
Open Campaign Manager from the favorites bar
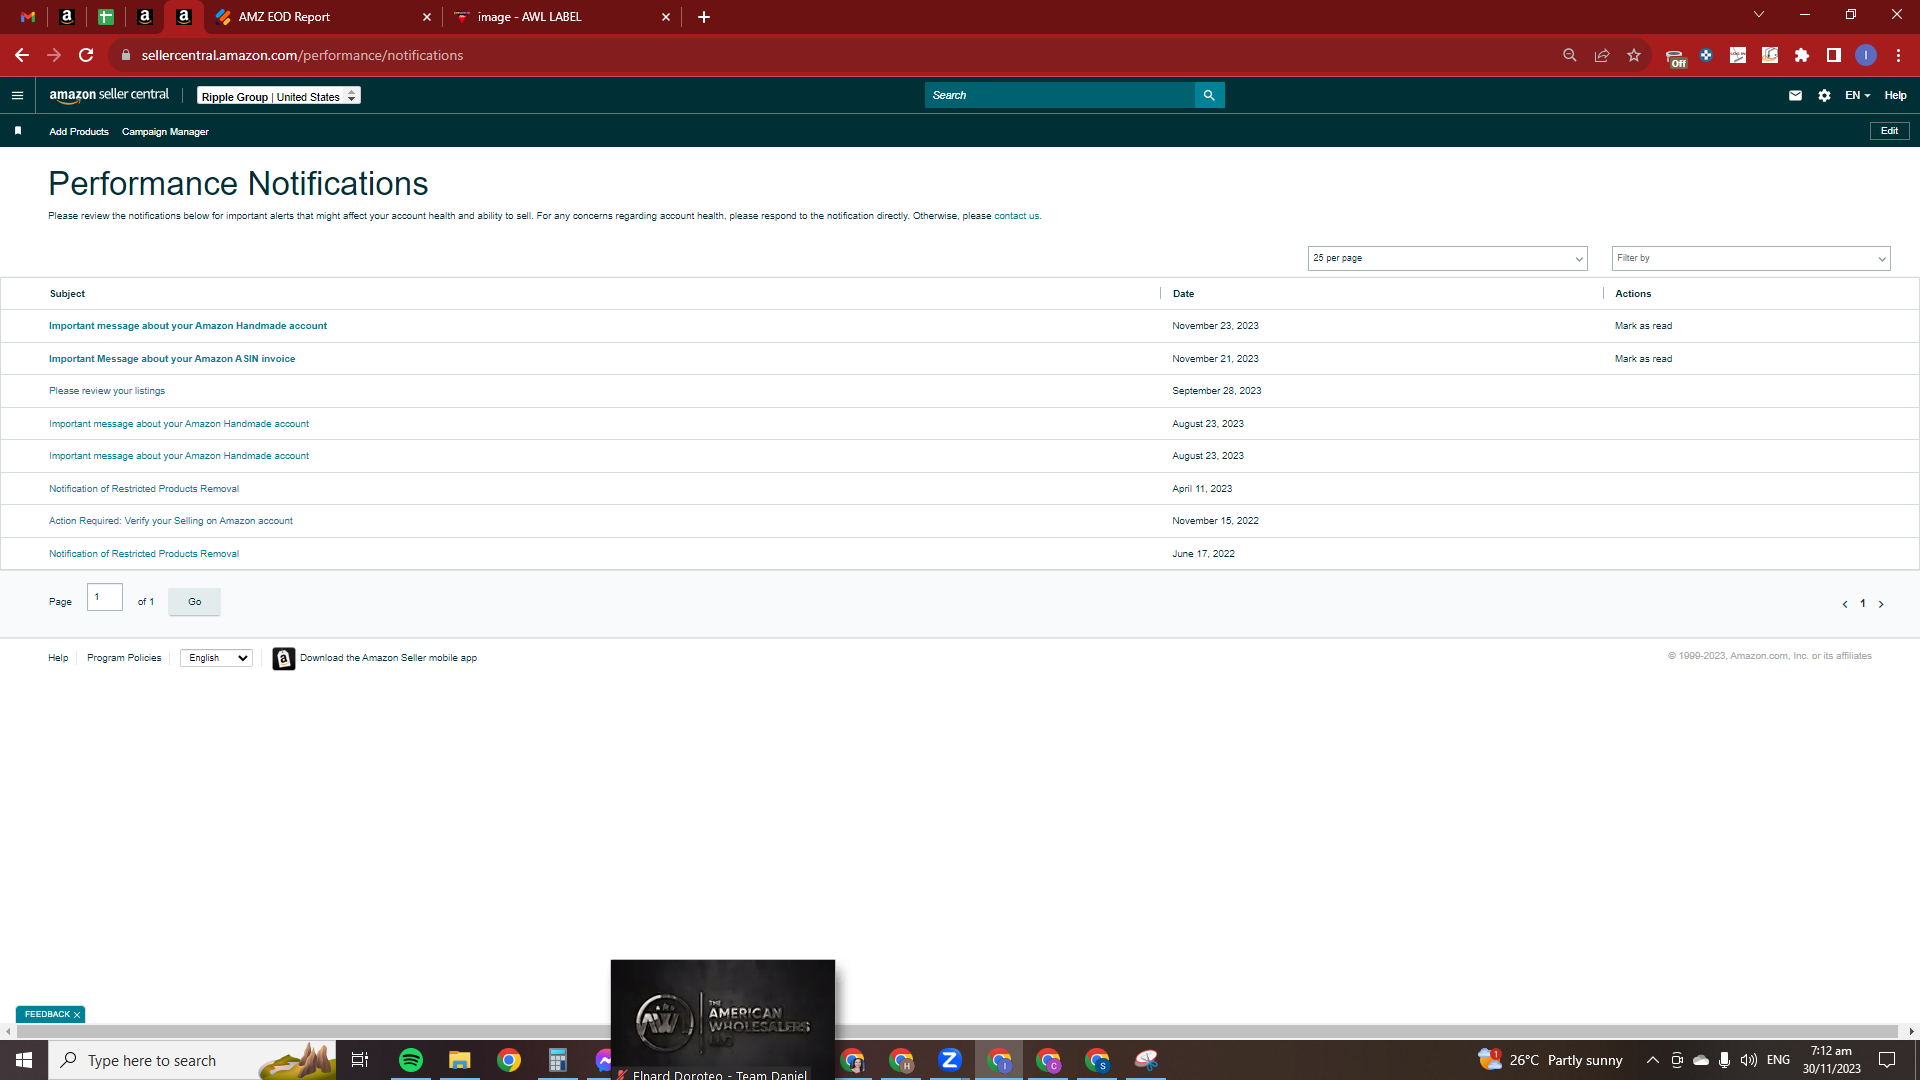pyautogui.click(x=165, y=132)
